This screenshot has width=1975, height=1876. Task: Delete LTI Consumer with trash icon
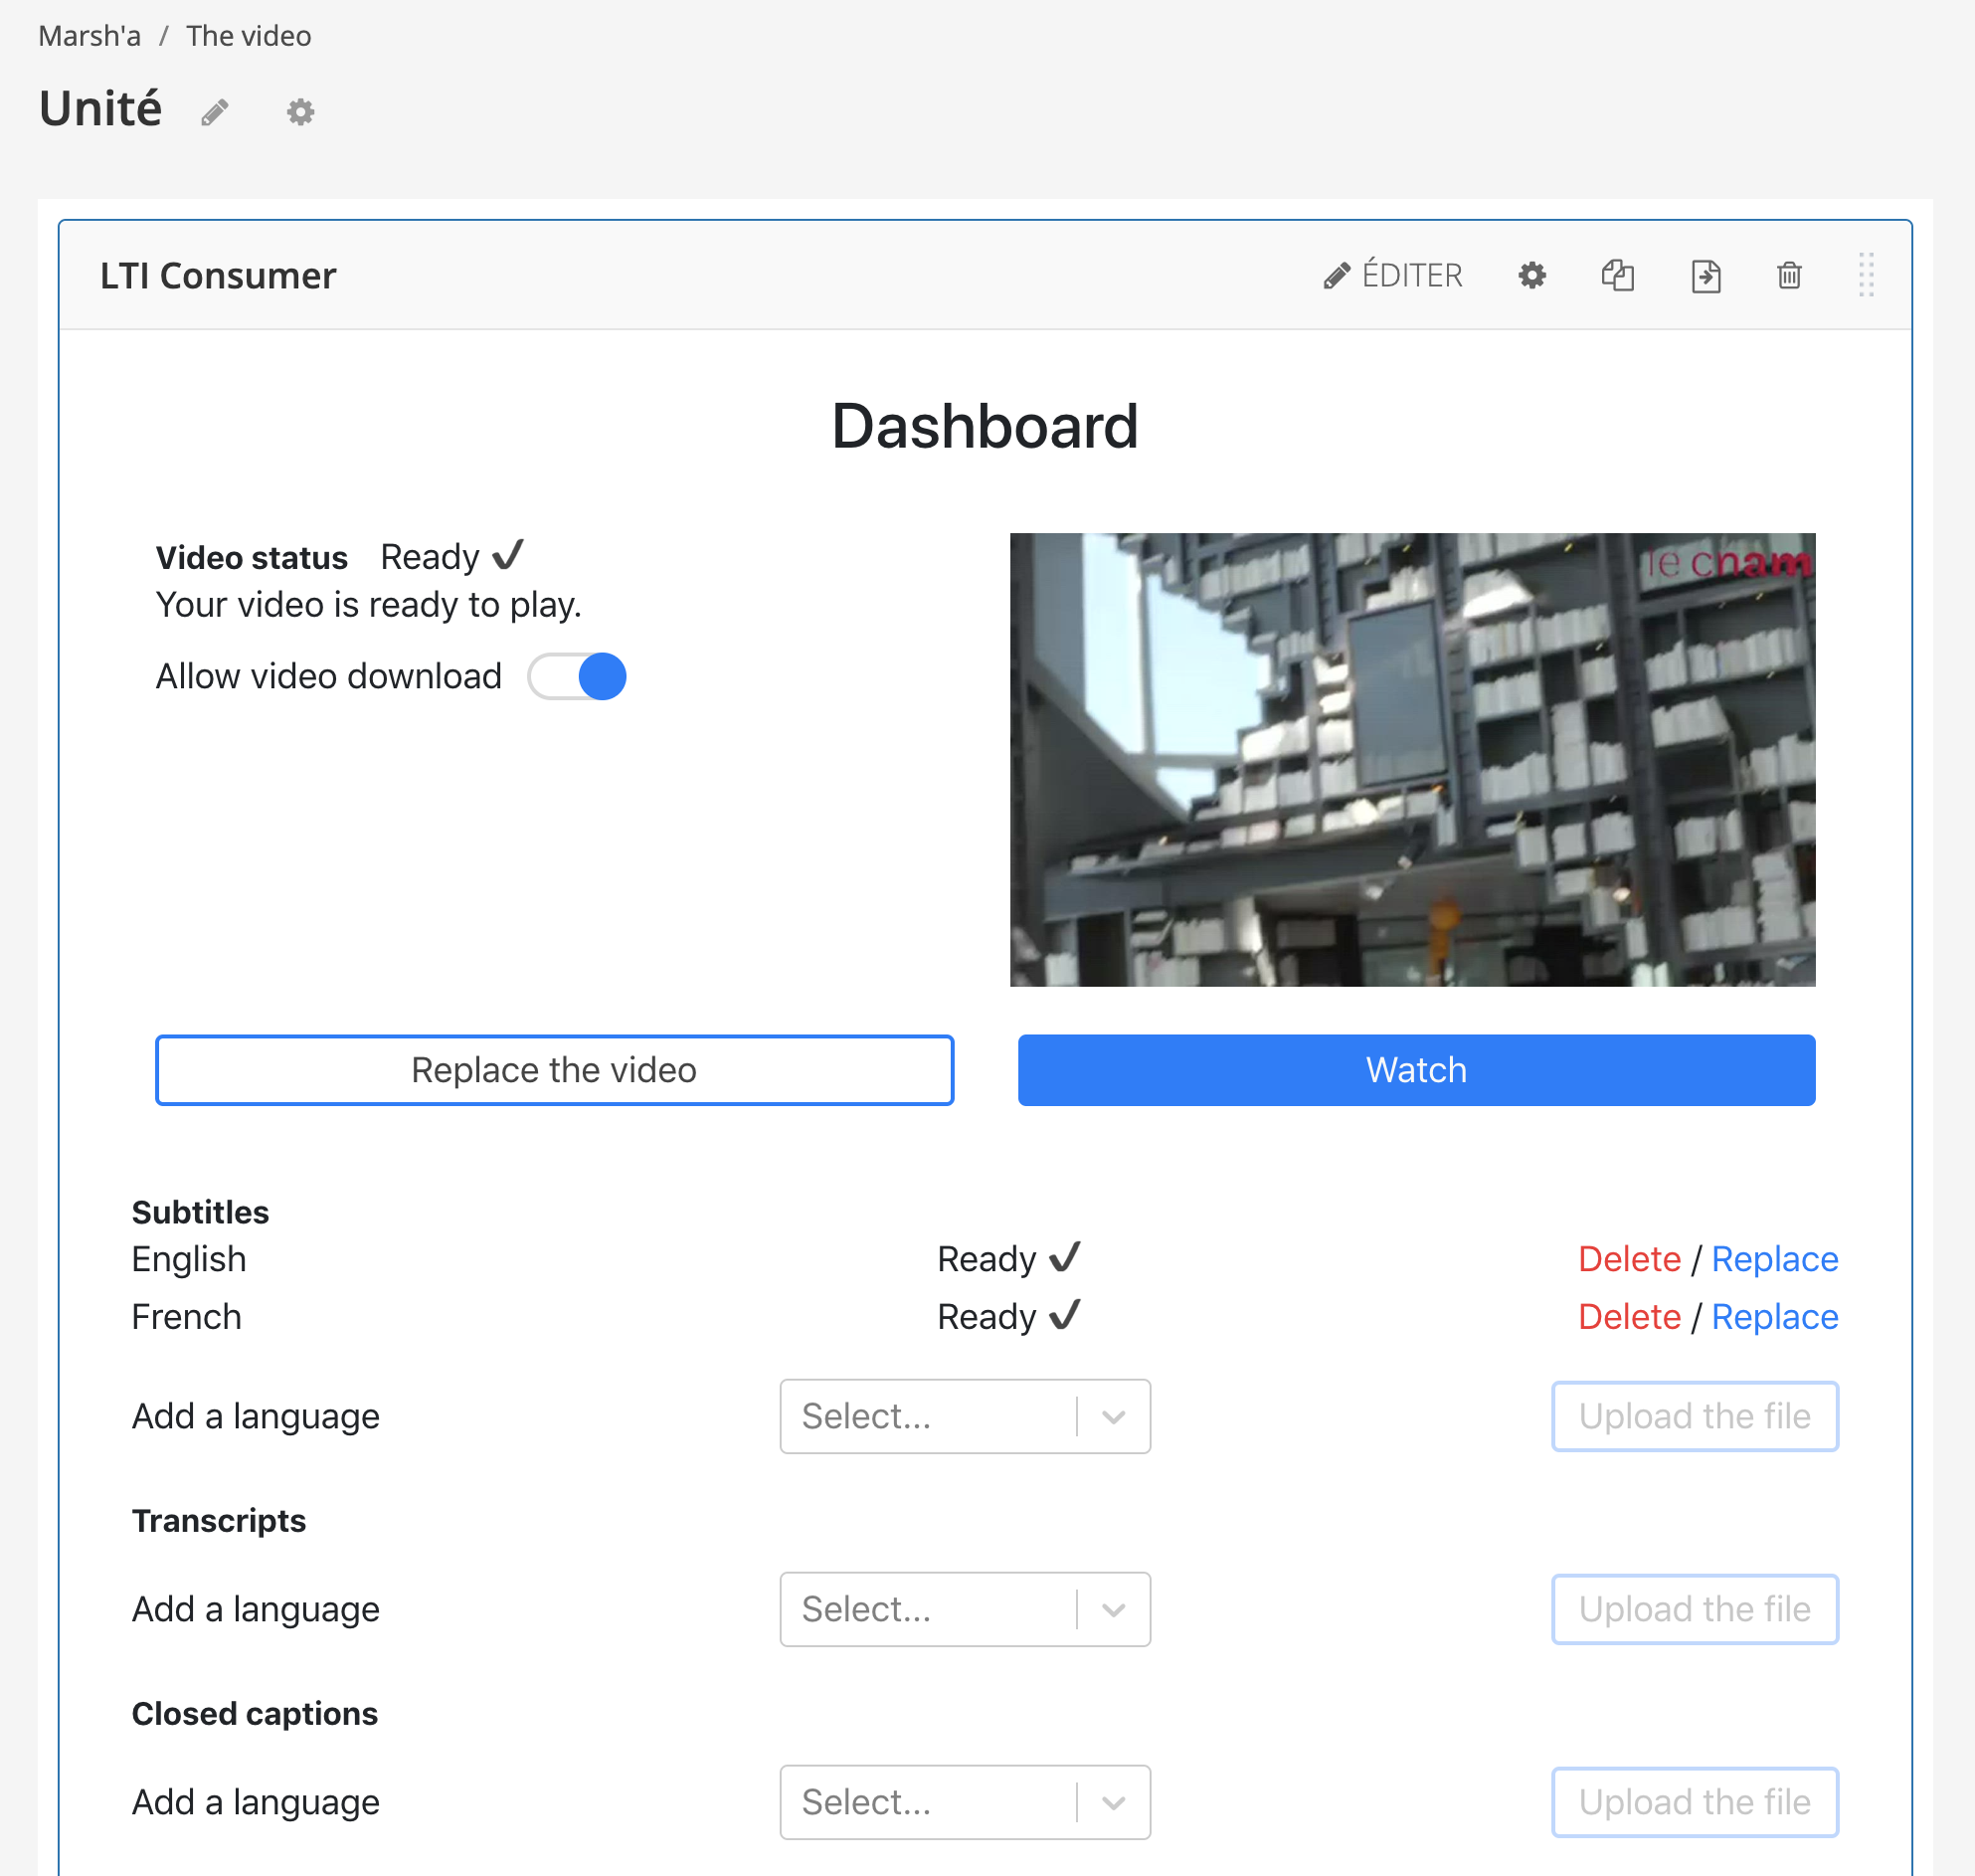point(1788,275)
